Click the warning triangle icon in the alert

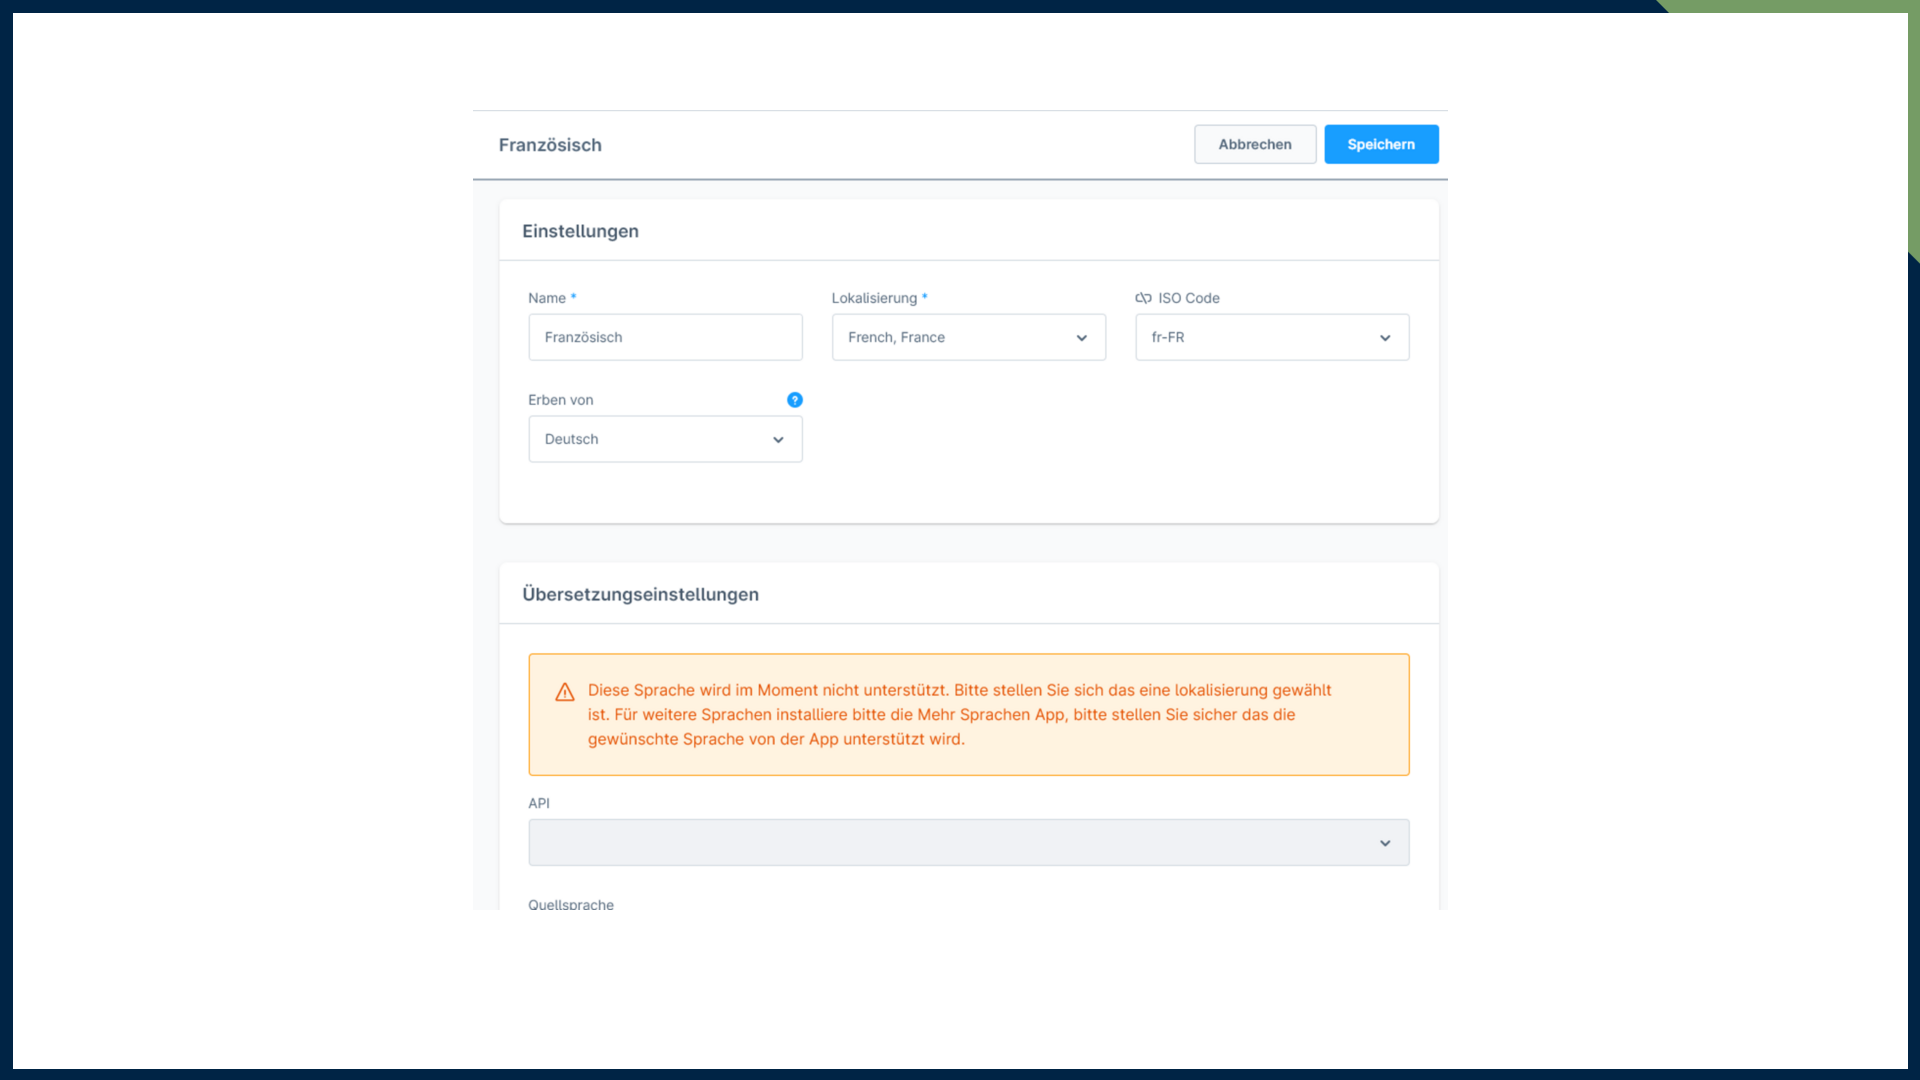[565, 692]
